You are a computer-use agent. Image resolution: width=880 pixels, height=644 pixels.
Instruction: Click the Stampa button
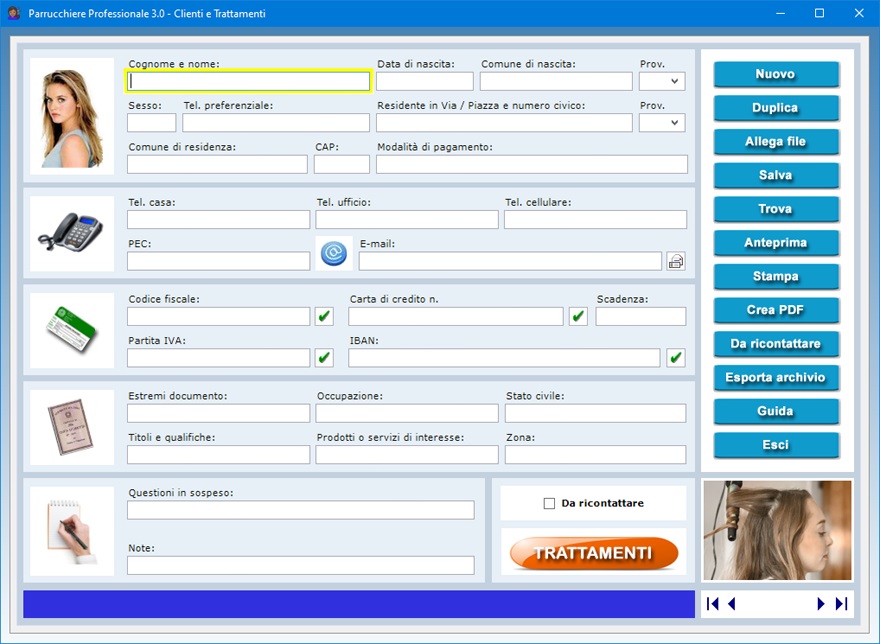[x=776, y=276]
